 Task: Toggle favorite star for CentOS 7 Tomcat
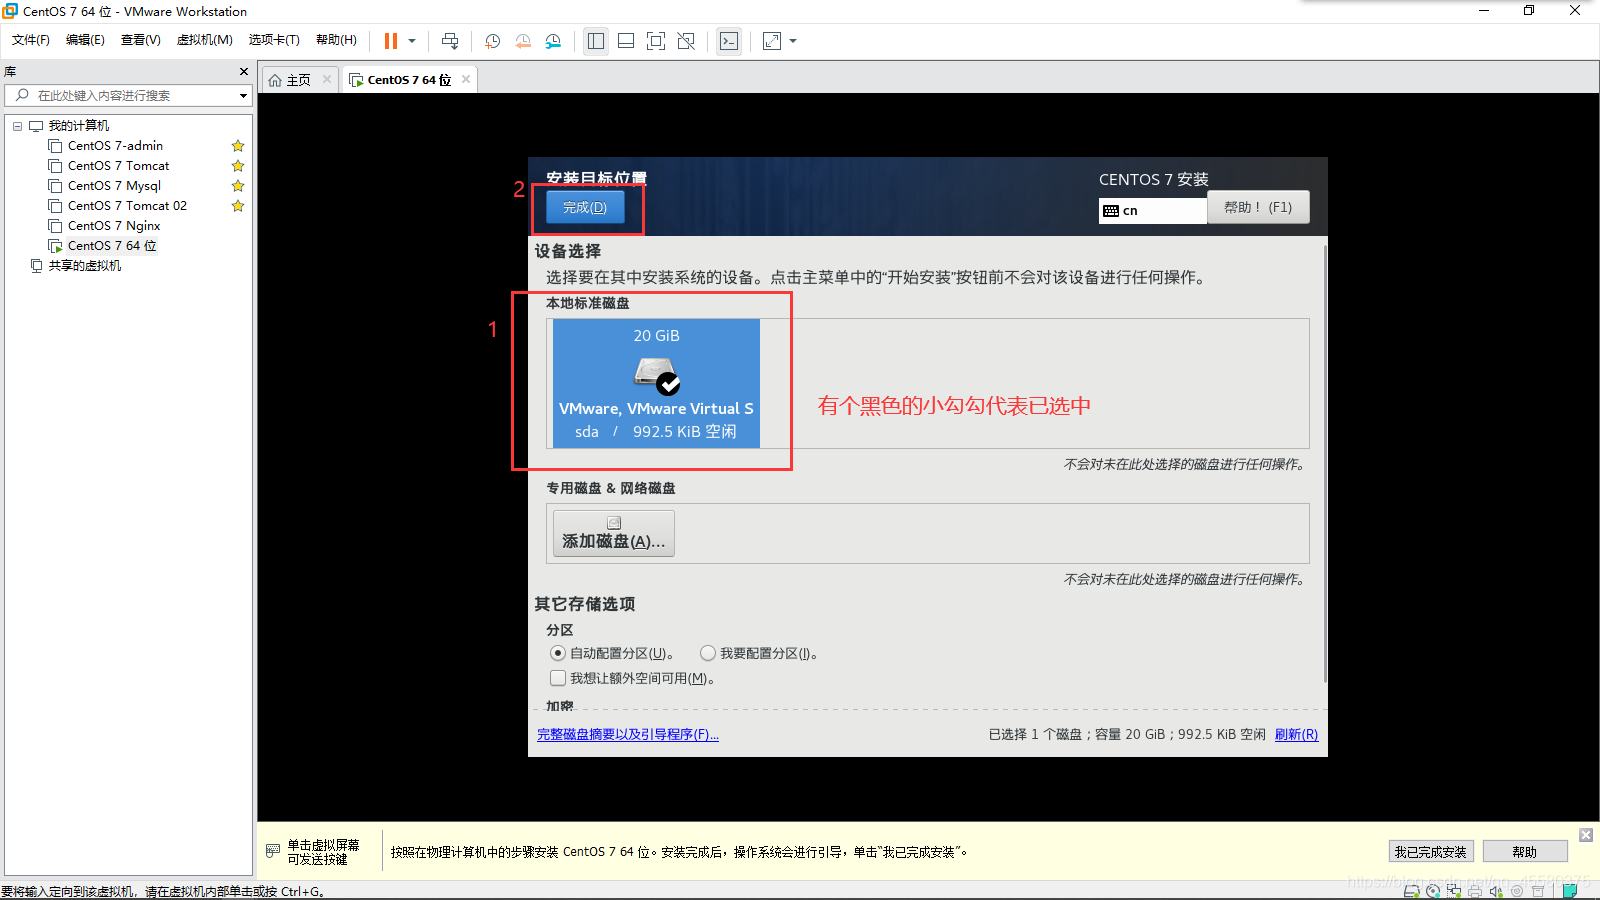tap(238, 166)
